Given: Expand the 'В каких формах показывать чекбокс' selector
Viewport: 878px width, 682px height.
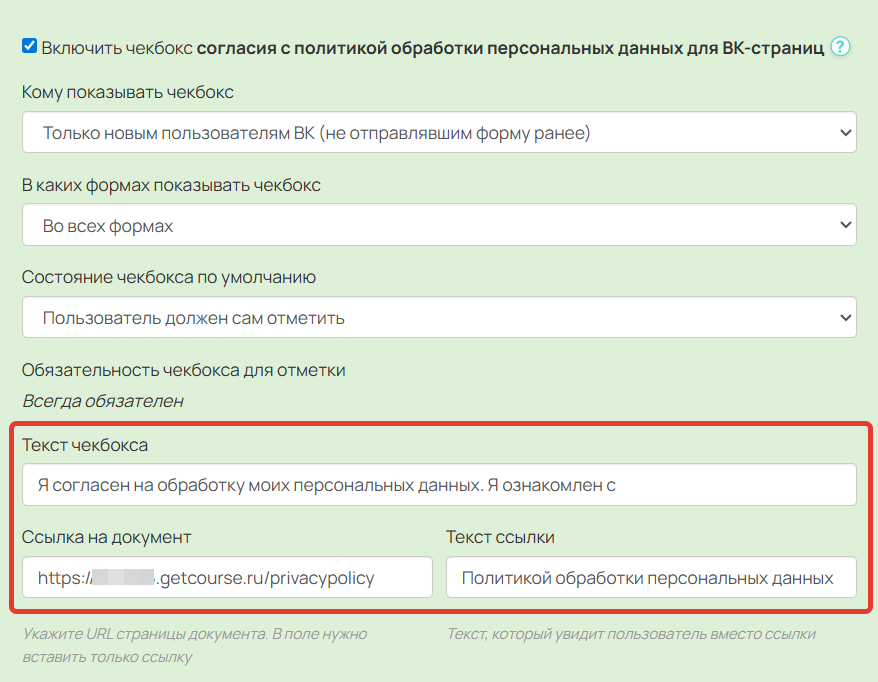Looking at the screenshot, I should [440, 224].
